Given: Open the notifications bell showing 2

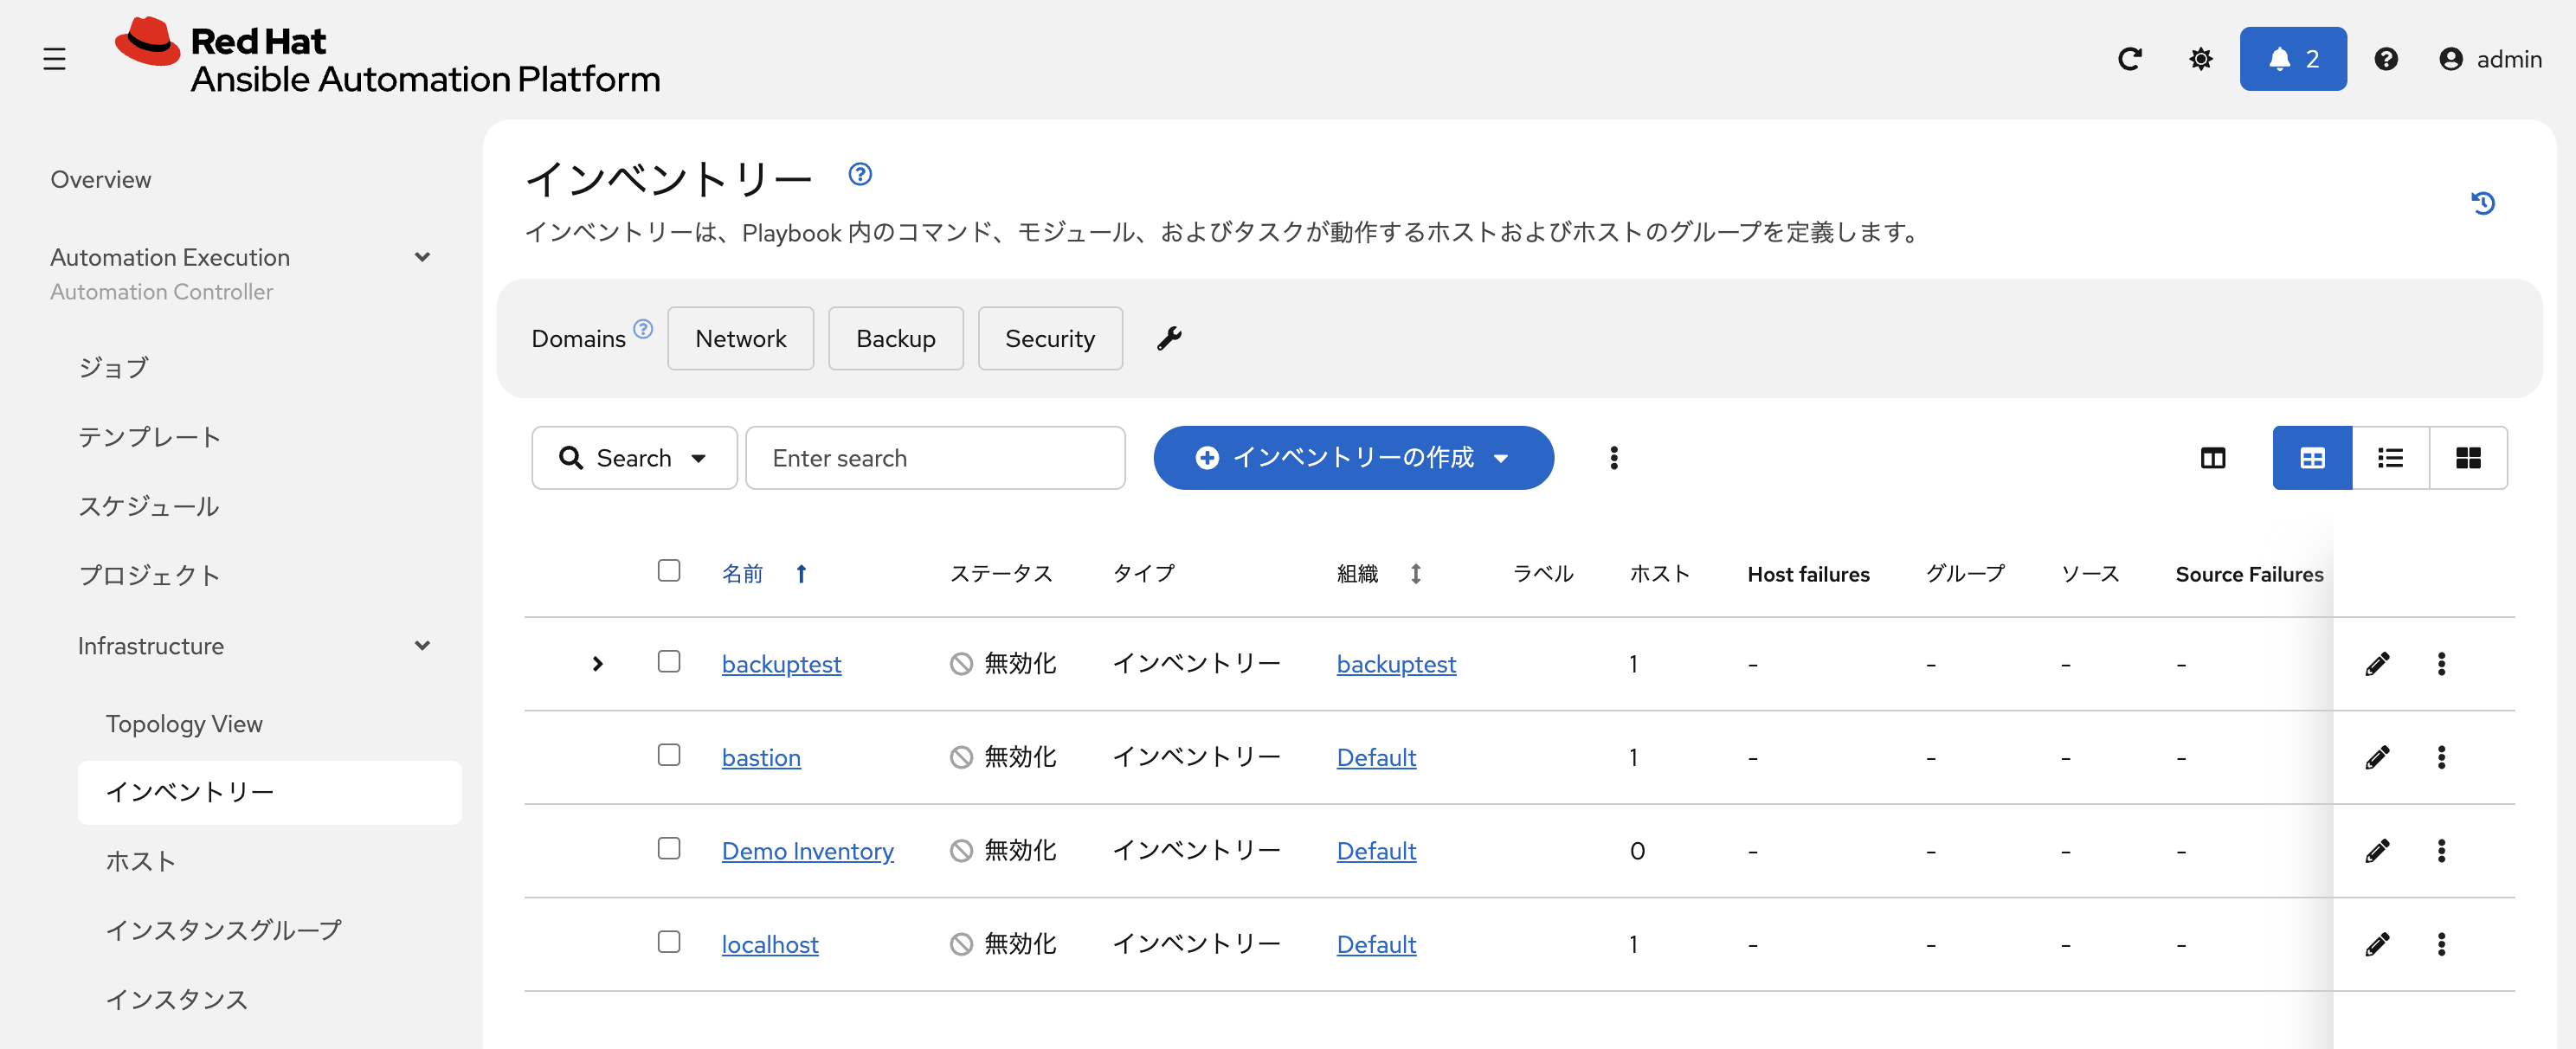Looking at the screenshot, I should click(x=2292, y=59).
